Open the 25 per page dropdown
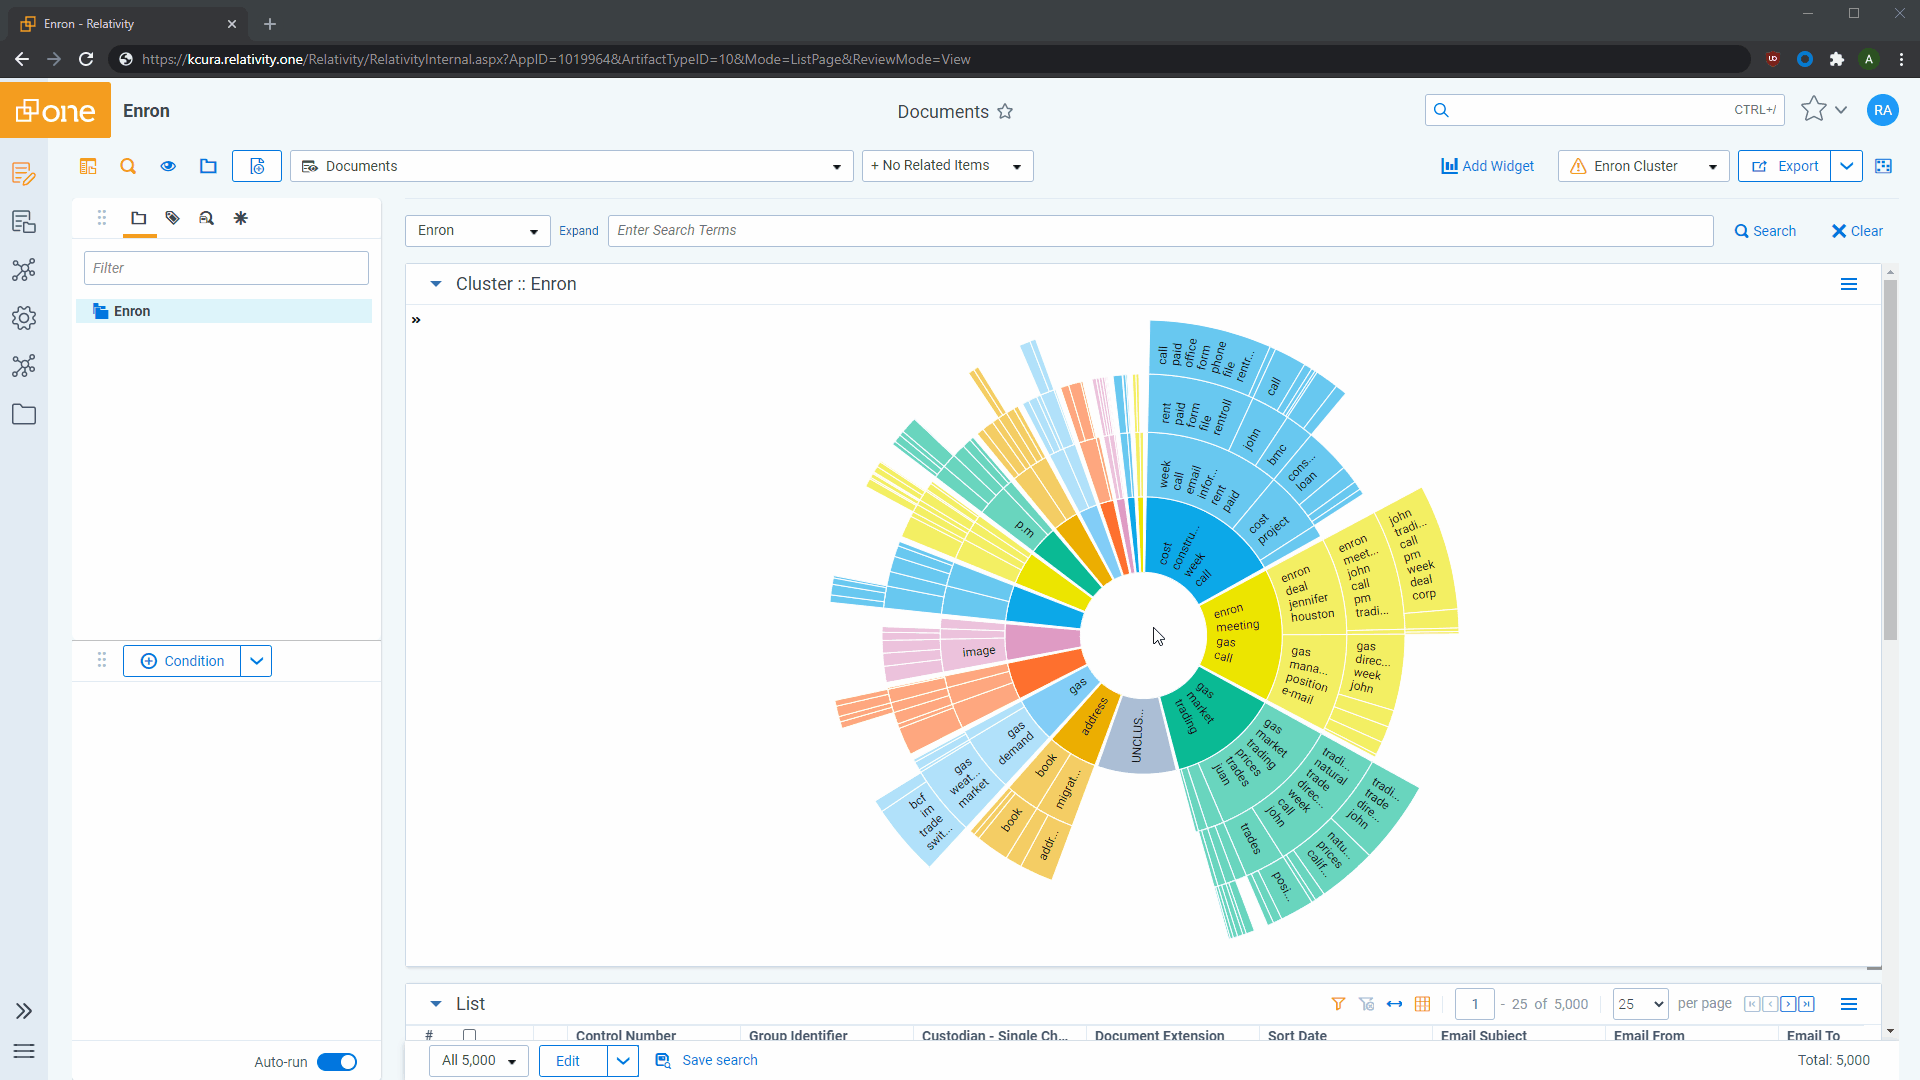The image size is (1920, 1080). tap(1639, 1004)
